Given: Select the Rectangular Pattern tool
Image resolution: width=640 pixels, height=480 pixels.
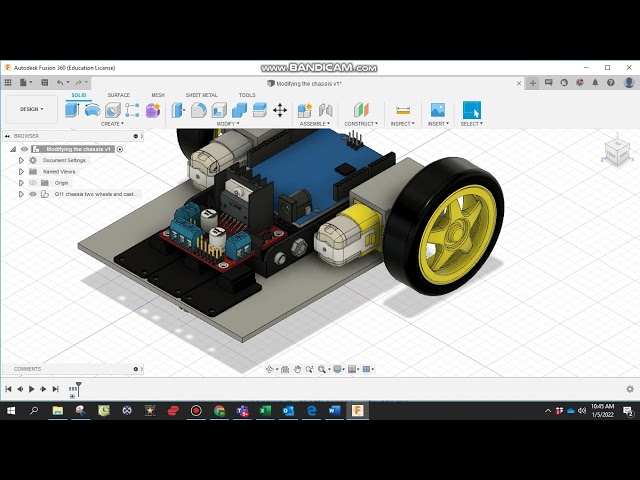Looking at the screenshot, I should (132, 110).
